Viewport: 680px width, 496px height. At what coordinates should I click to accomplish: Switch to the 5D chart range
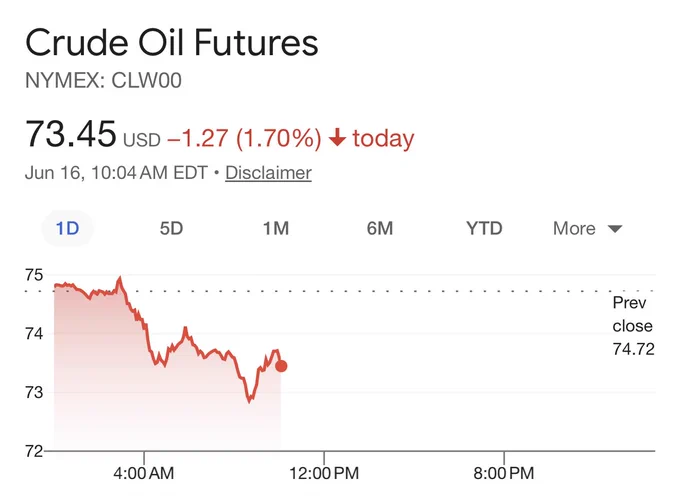click(x=171, y=228)
